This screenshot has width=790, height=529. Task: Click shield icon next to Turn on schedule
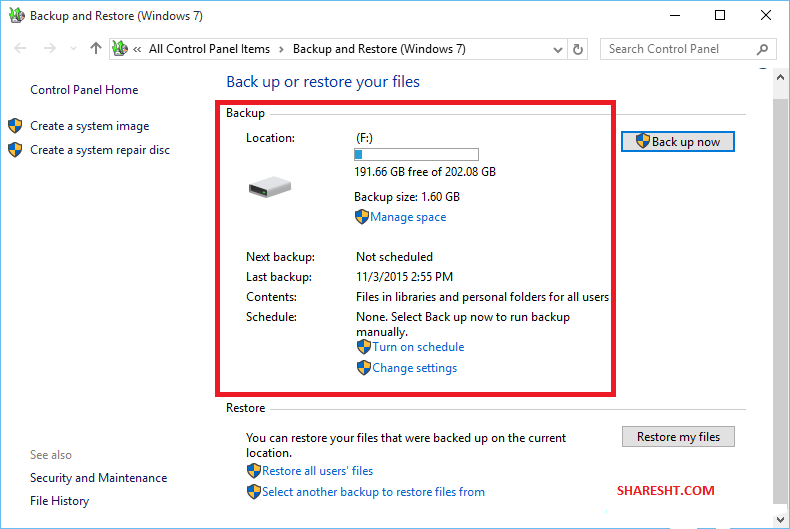click(364, 347)
